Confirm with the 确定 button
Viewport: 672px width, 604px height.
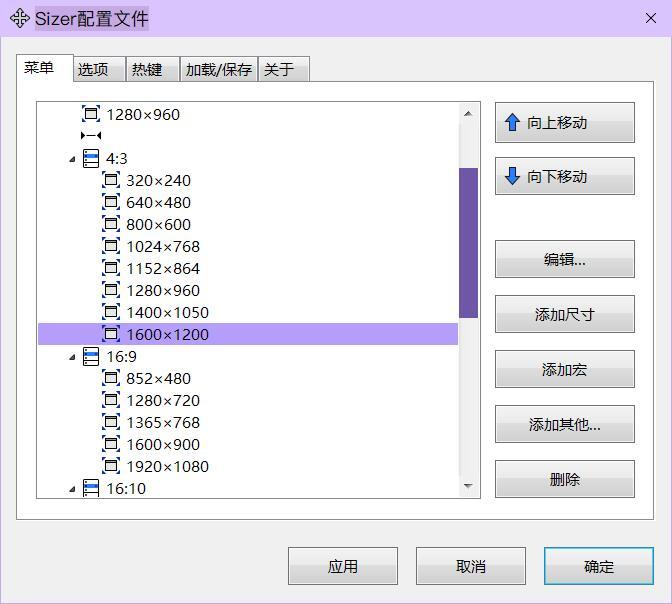(599, 566)
